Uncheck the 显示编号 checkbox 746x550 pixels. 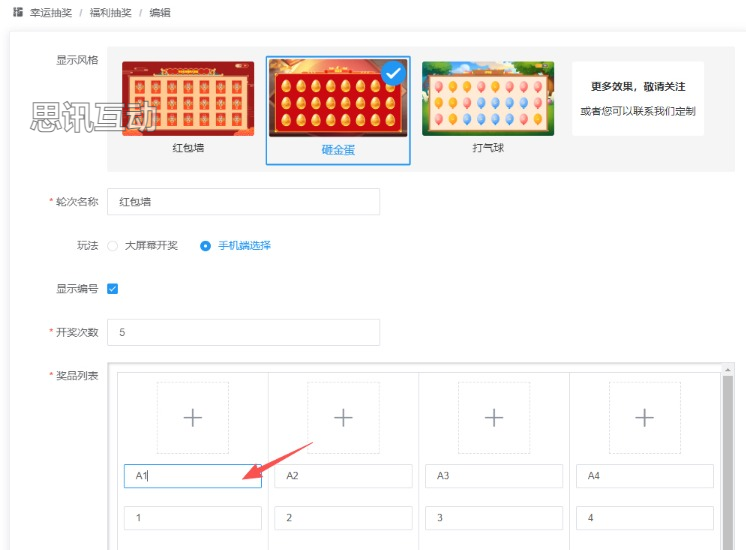click(x=113, y=289)
